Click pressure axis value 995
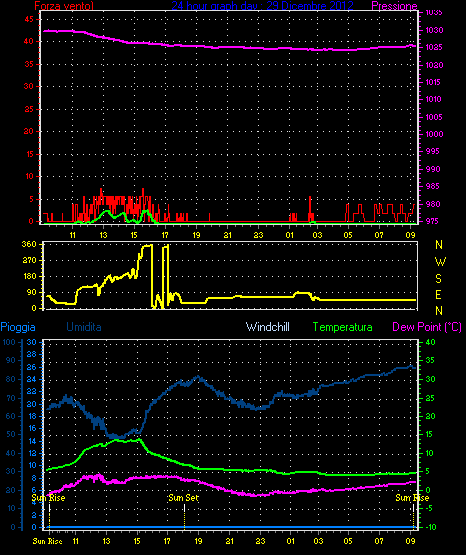 click(432, 151)
